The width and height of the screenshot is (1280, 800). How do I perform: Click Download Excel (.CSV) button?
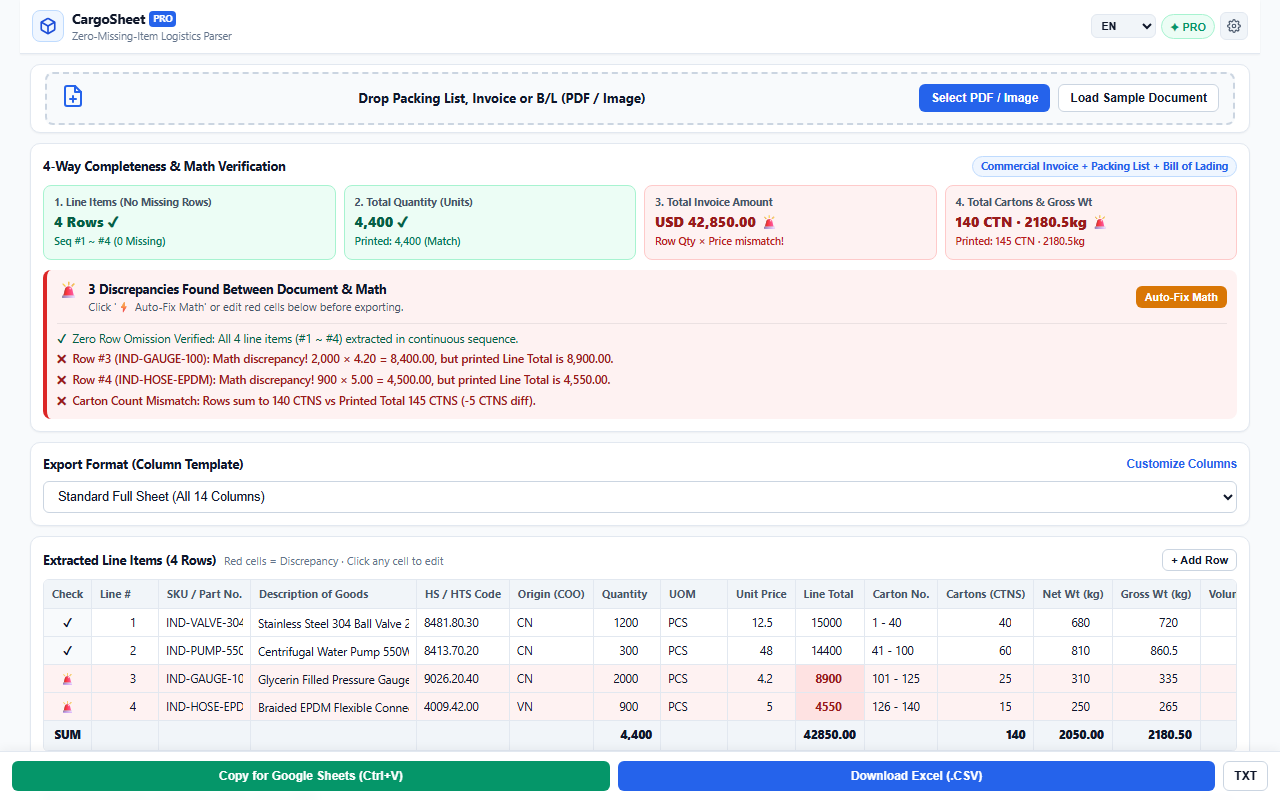tap(917, 776)
